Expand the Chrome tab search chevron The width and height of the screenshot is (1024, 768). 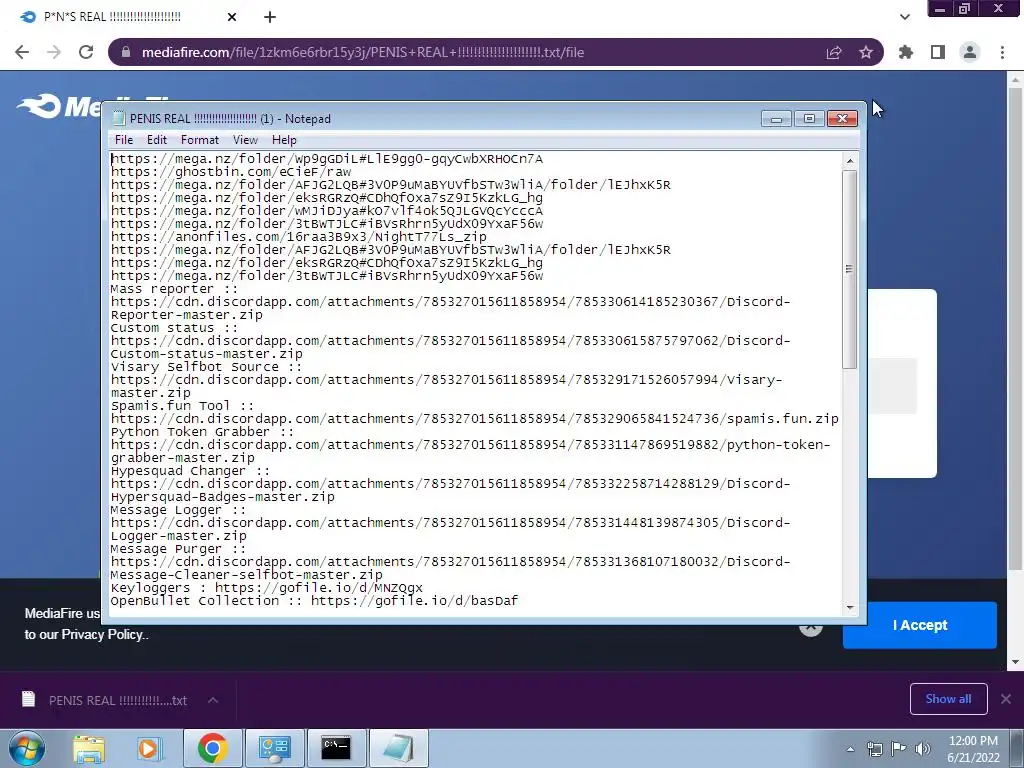coord(904,17)
